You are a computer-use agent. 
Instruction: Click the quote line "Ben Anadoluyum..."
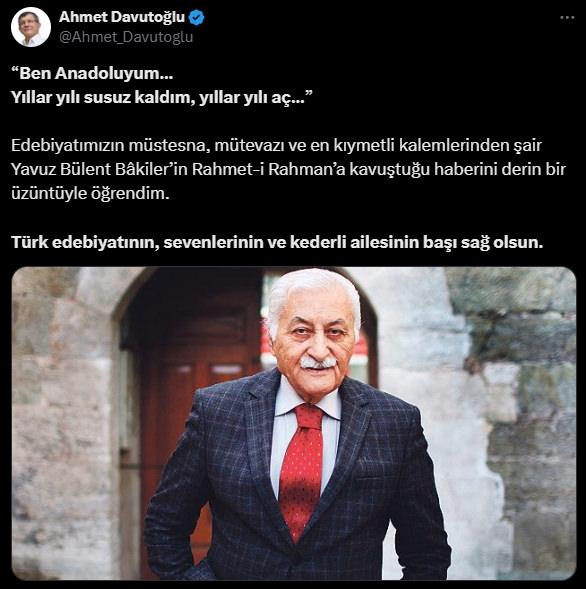pyautogui.click(x=92, y=73)
